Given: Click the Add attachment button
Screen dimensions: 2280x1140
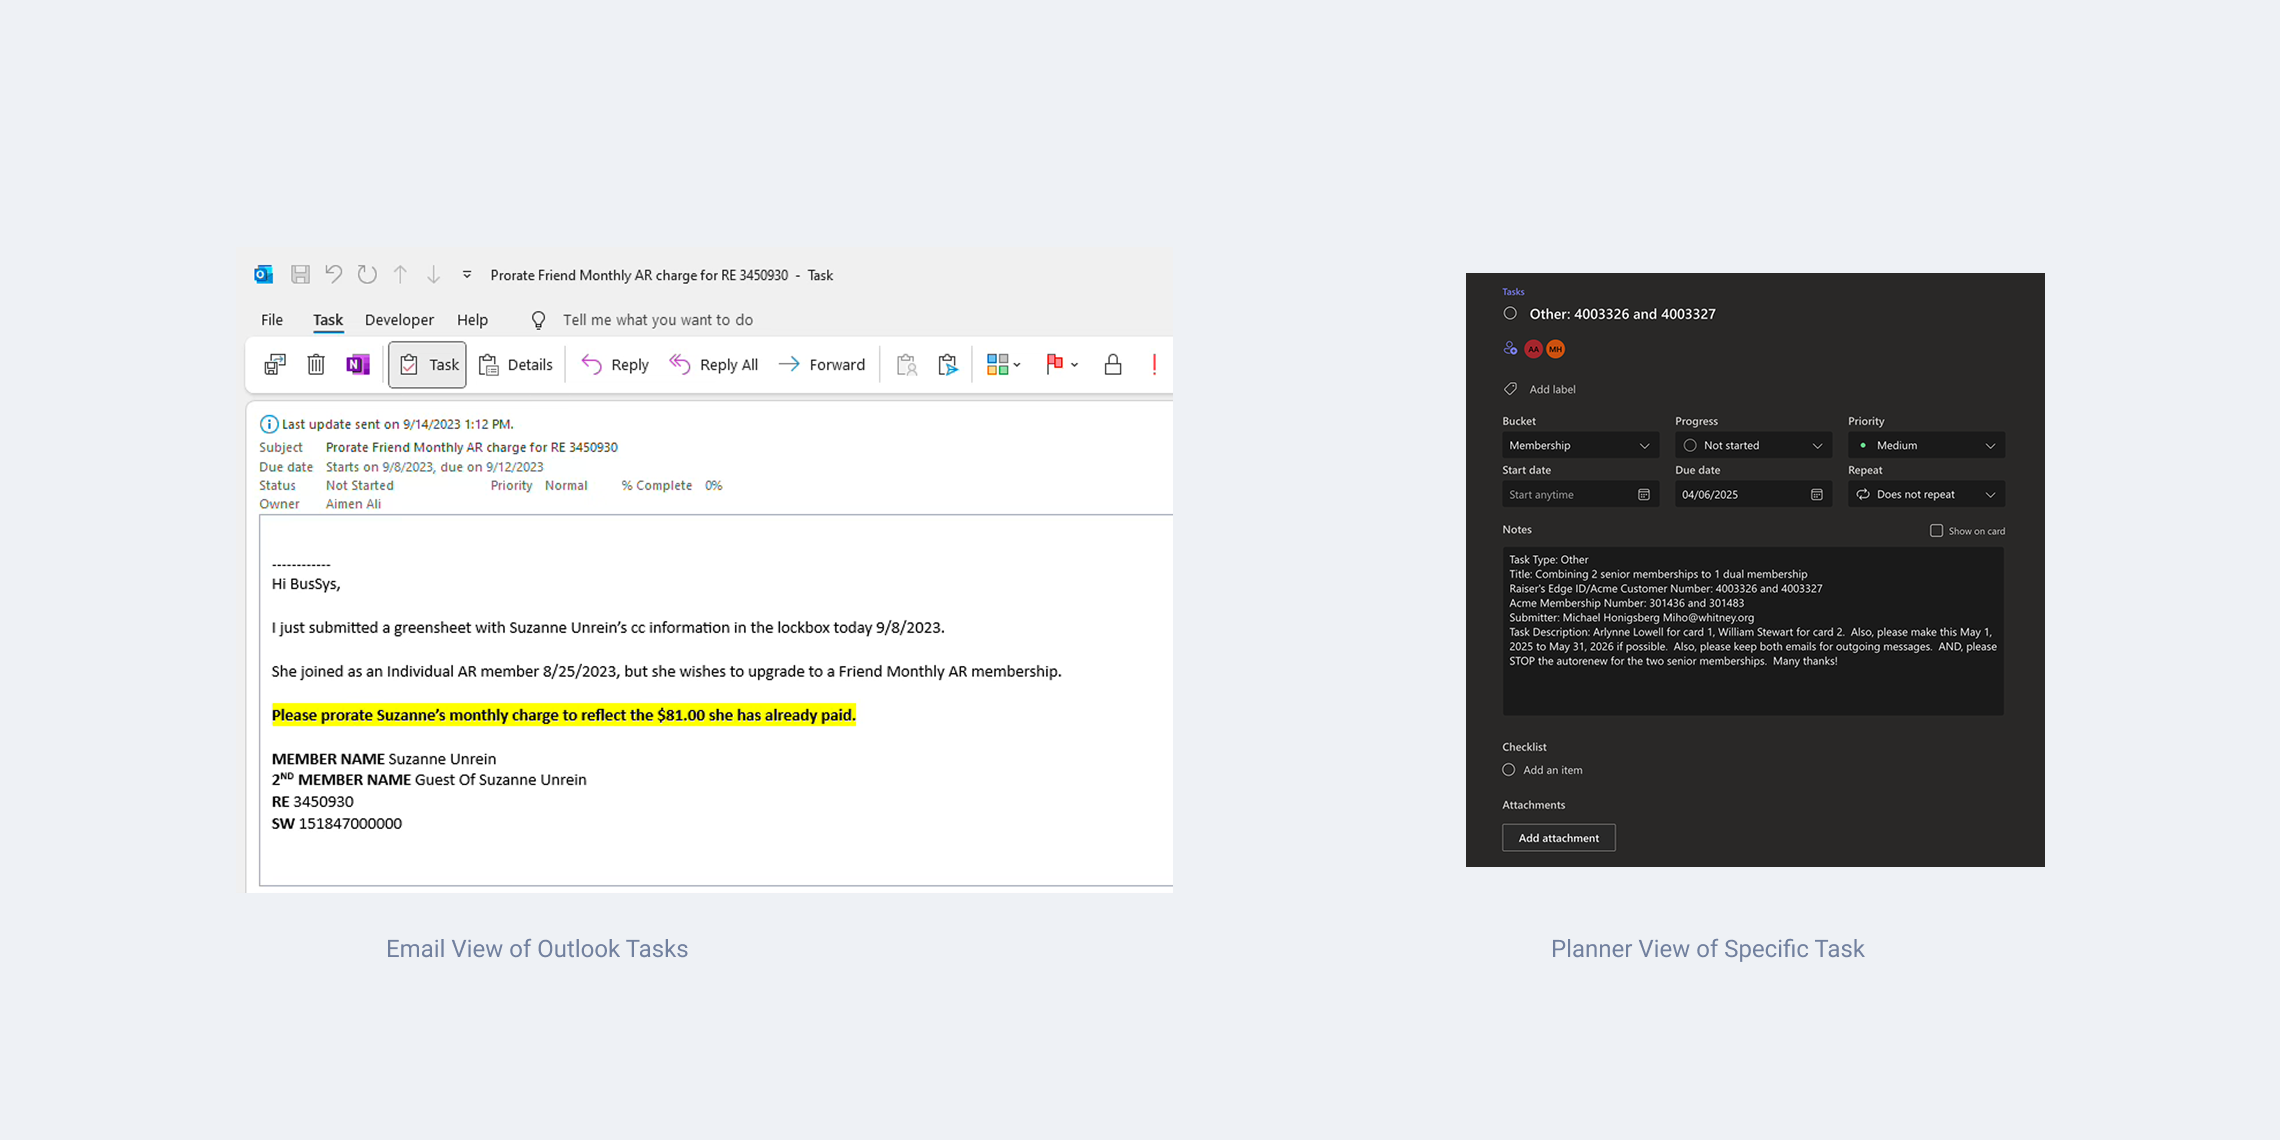Looking at the screenshot, I should click(x=1558, y=838).
